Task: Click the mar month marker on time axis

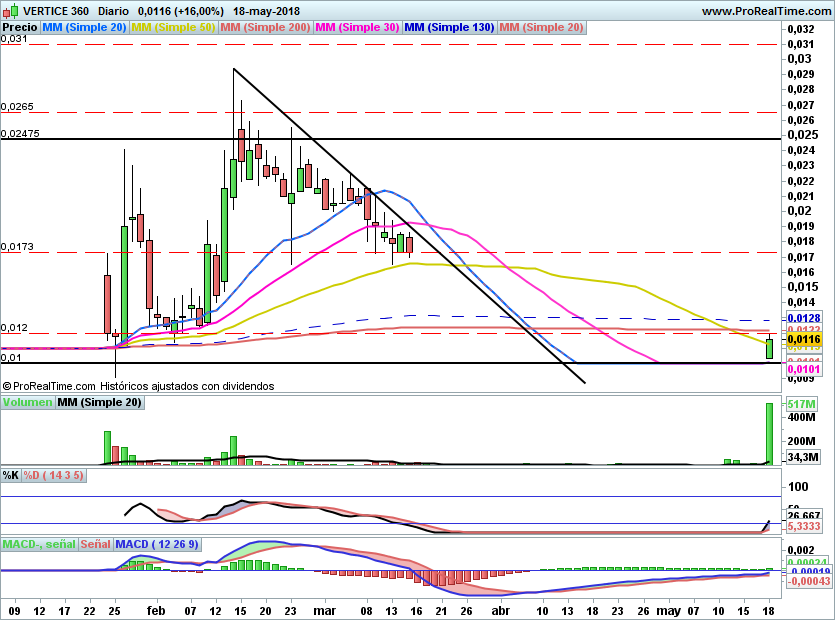Action: coord(324,610)
